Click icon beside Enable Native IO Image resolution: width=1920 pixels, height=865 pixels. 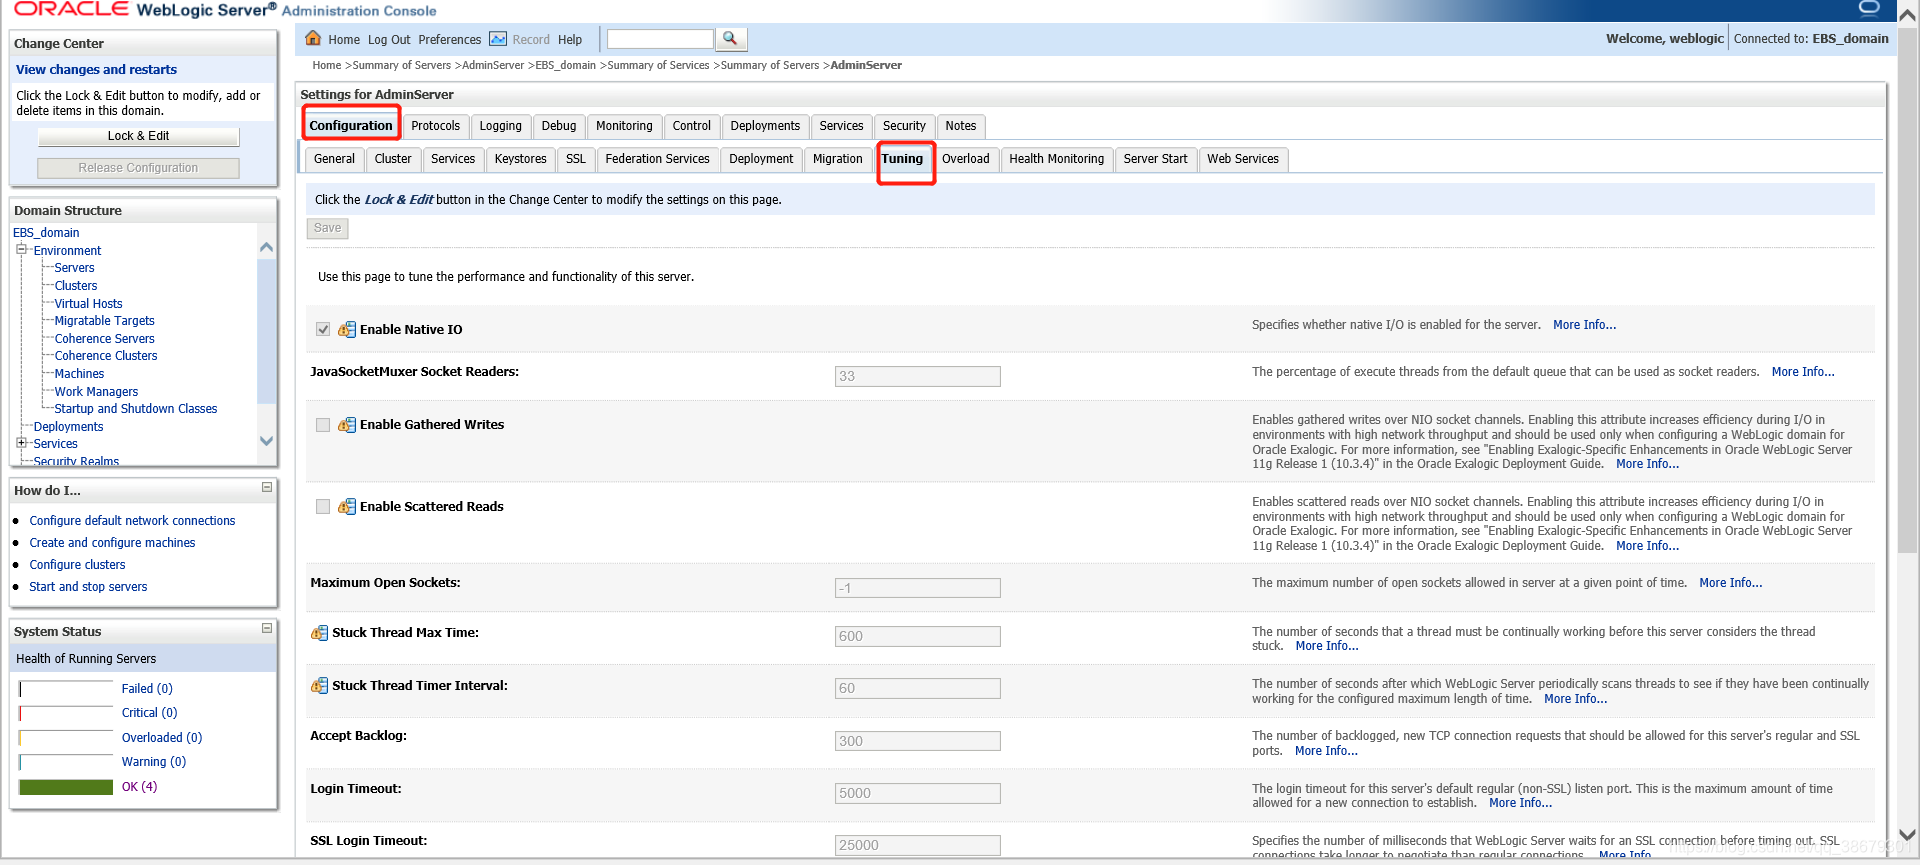[347, 330]
